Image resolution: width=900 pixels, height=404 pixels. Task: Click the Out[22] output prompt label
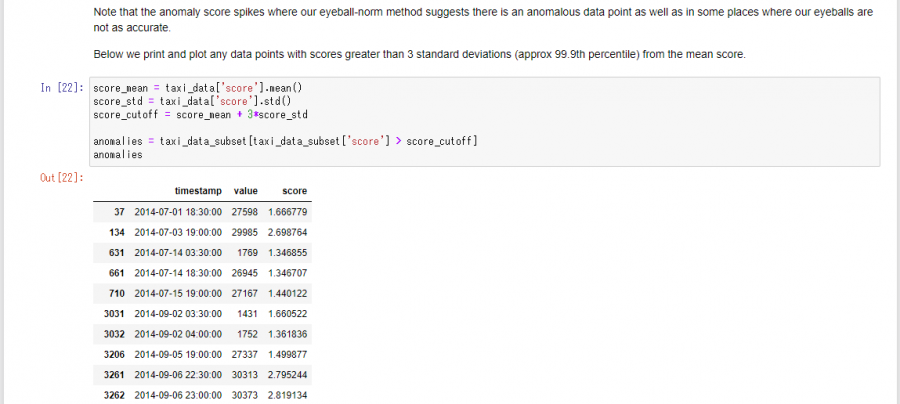click(x=62, y=178)
